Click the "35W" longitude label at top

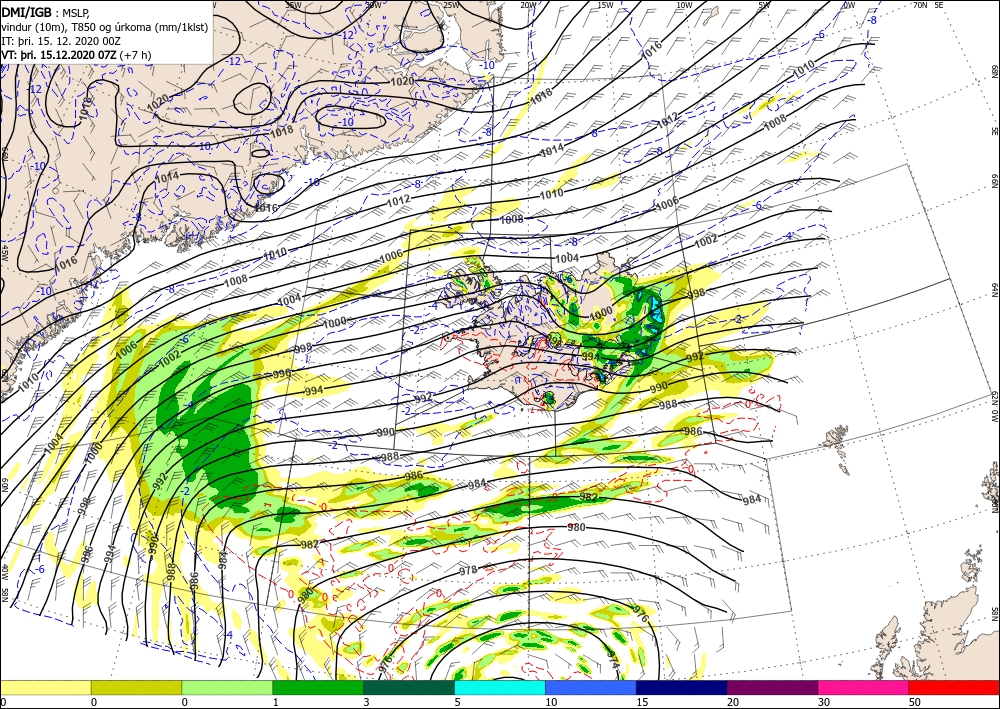click(x=293, y=4)
